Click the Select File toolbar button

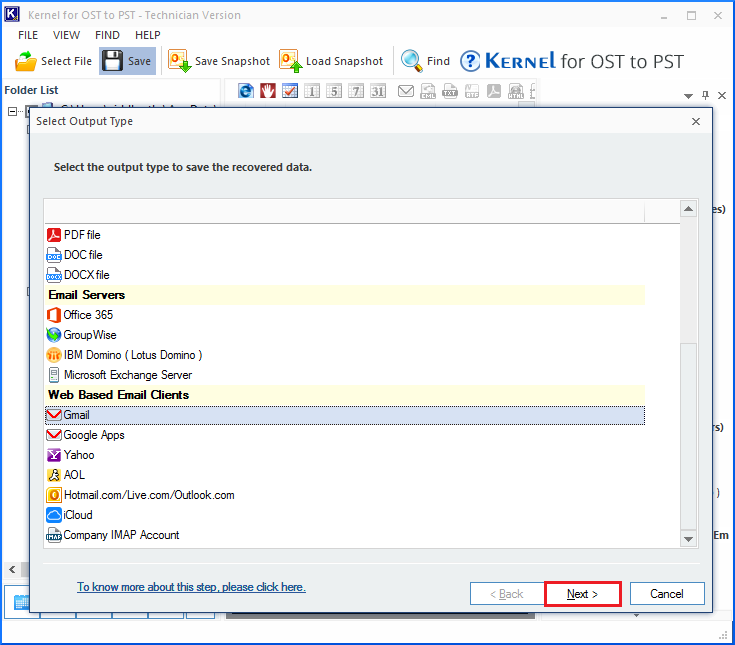click(x=53, y=61)
